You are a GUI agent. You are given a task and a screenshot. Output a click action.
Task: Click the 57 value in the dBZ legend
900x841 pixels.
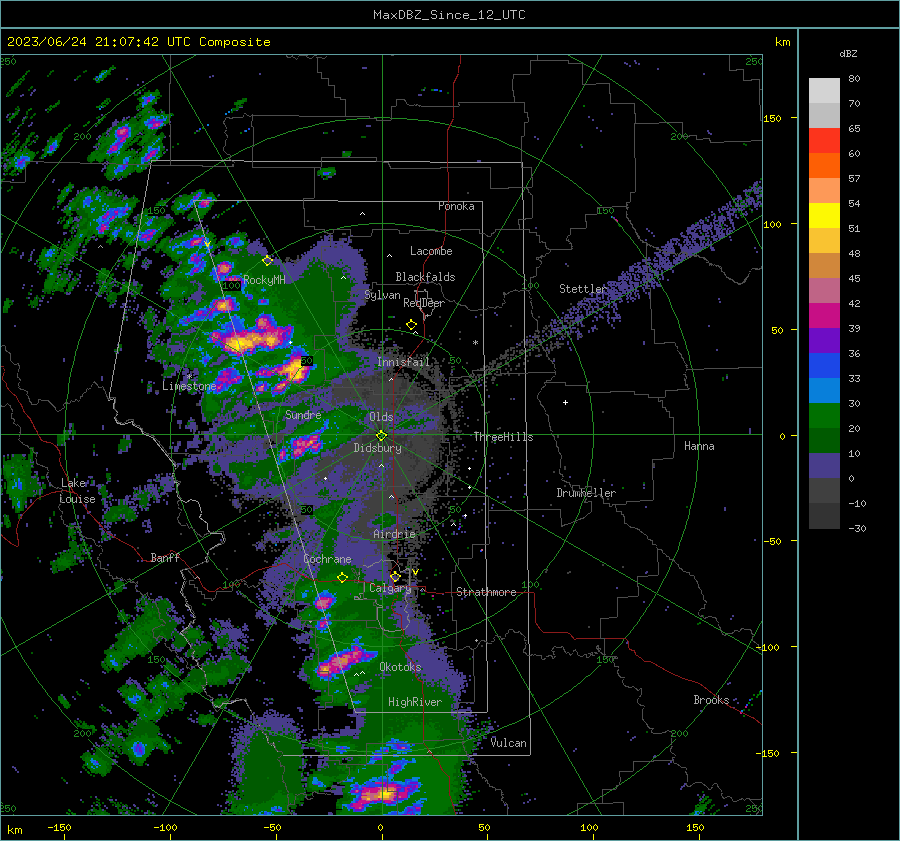point(854,179)
